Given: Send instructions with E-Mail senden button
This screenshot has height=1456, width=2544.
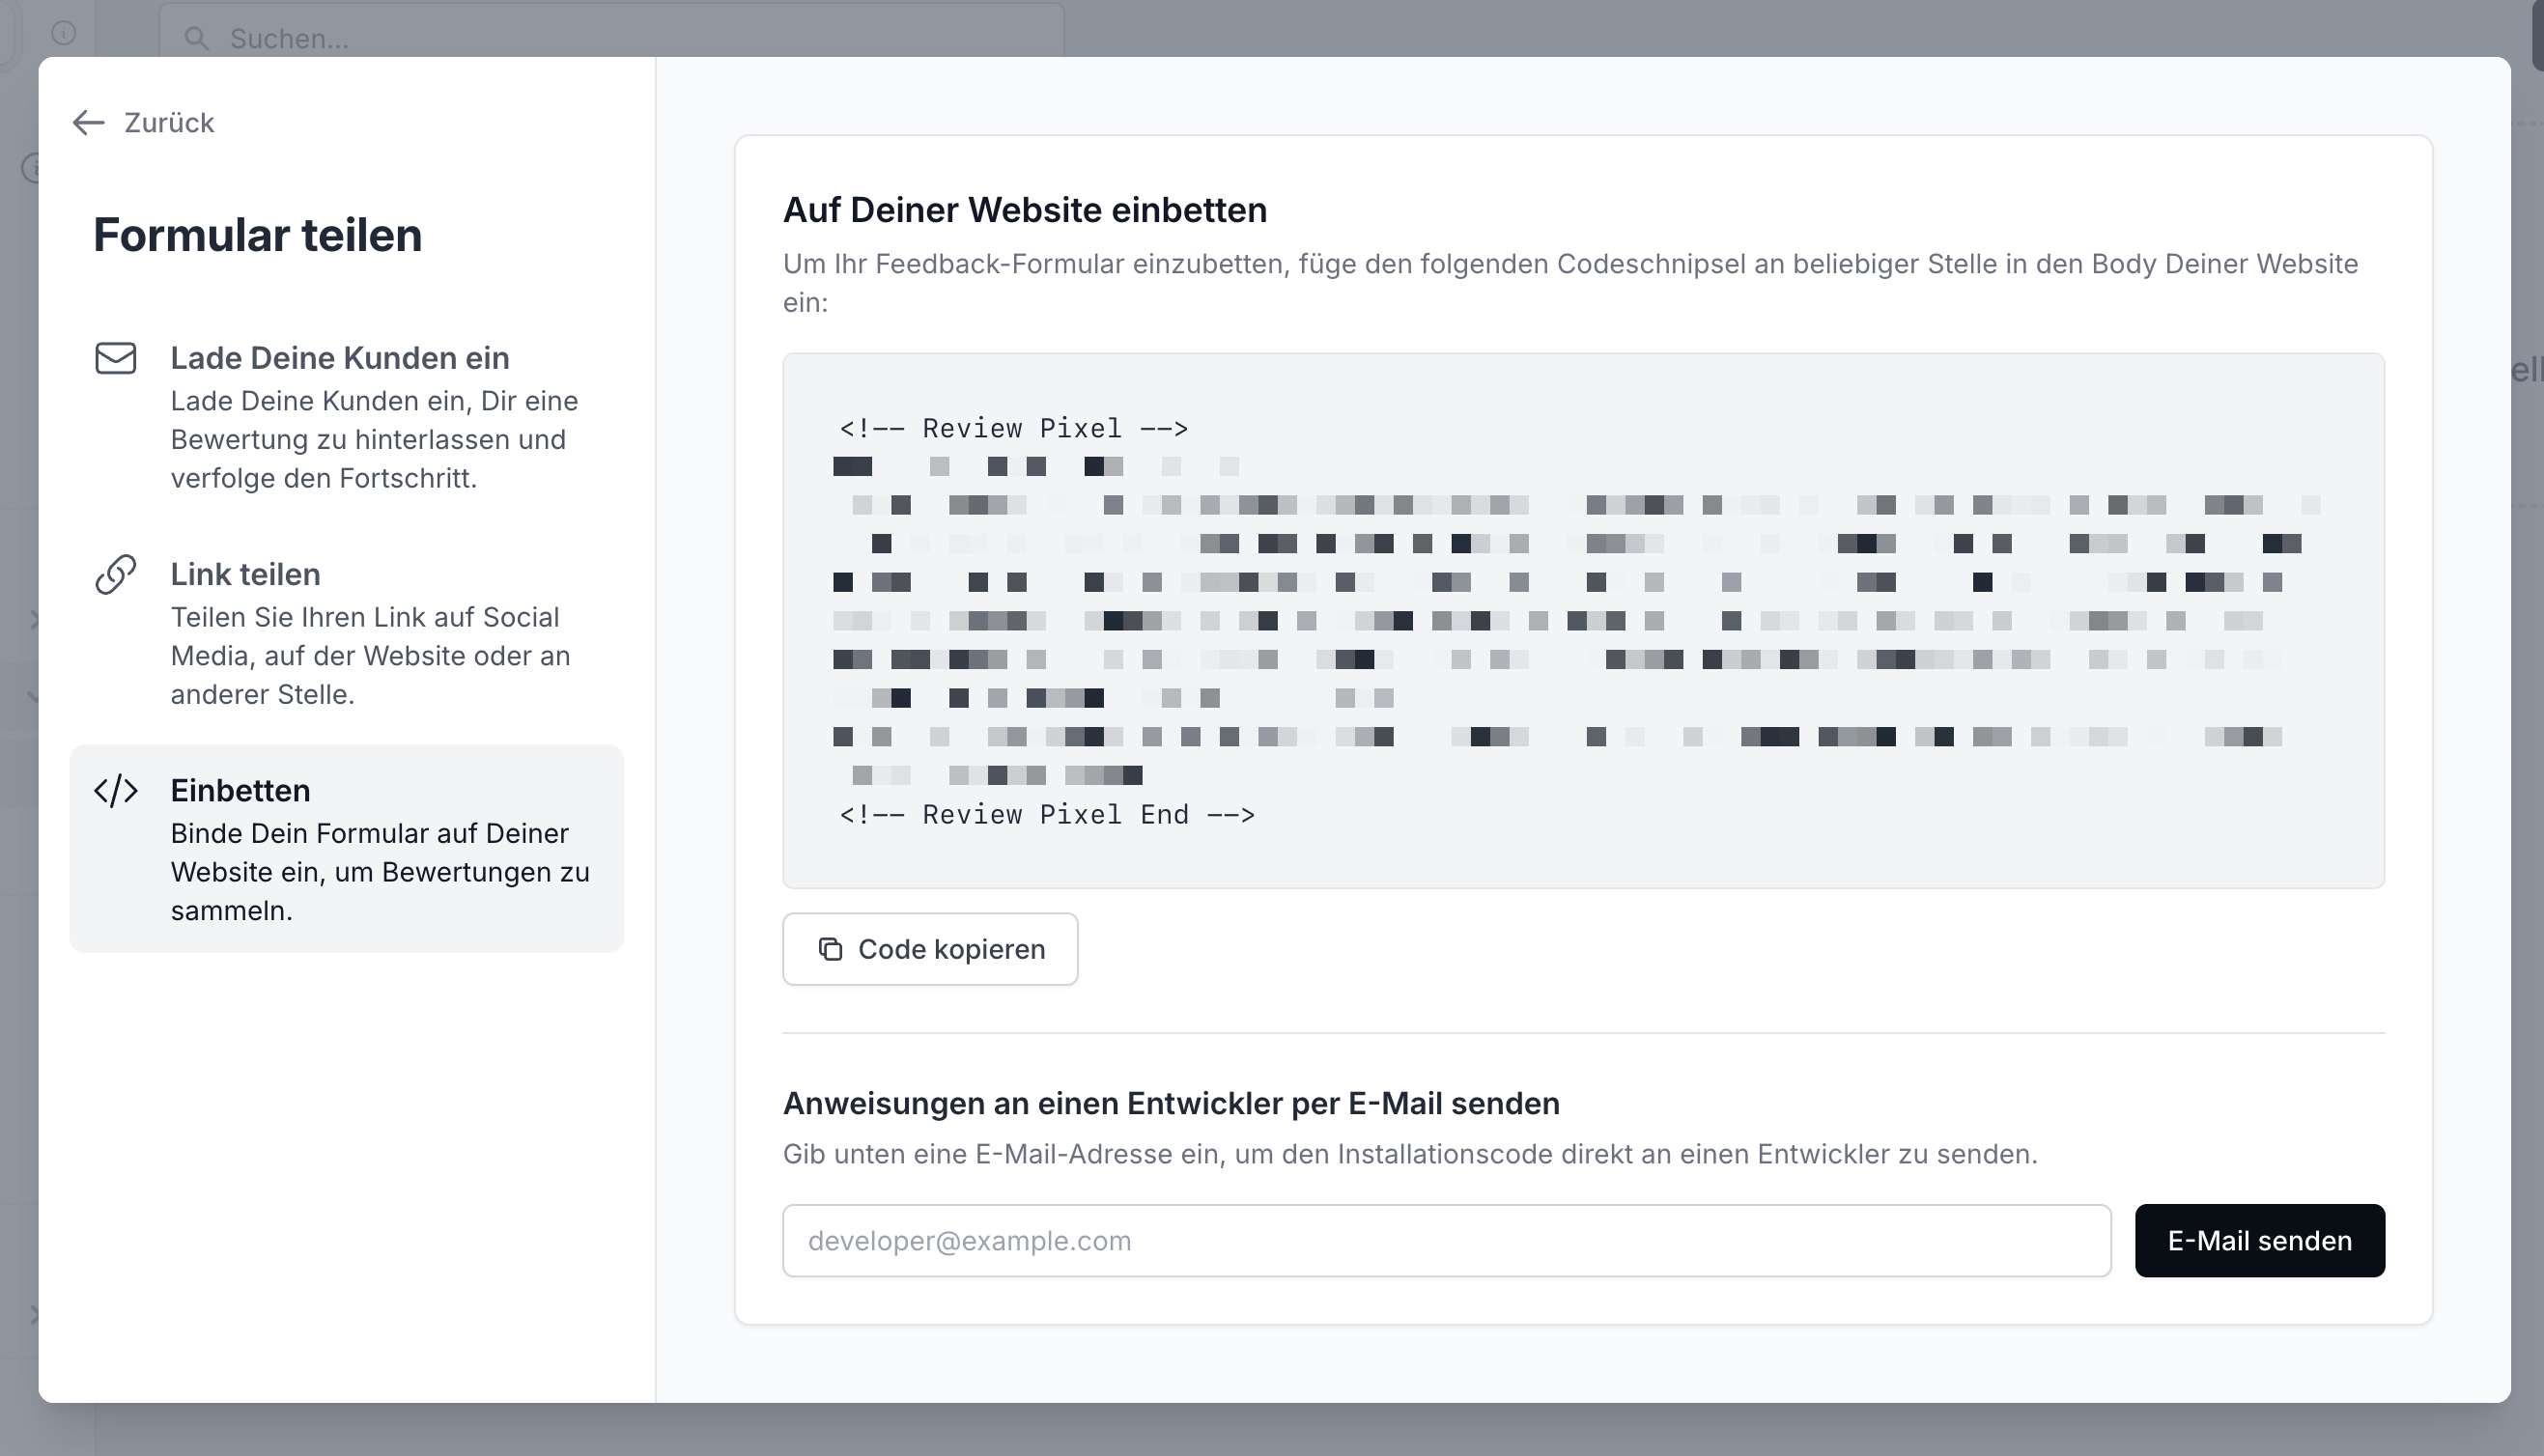Looking at the screenshot, I should click(2259, 1240).
